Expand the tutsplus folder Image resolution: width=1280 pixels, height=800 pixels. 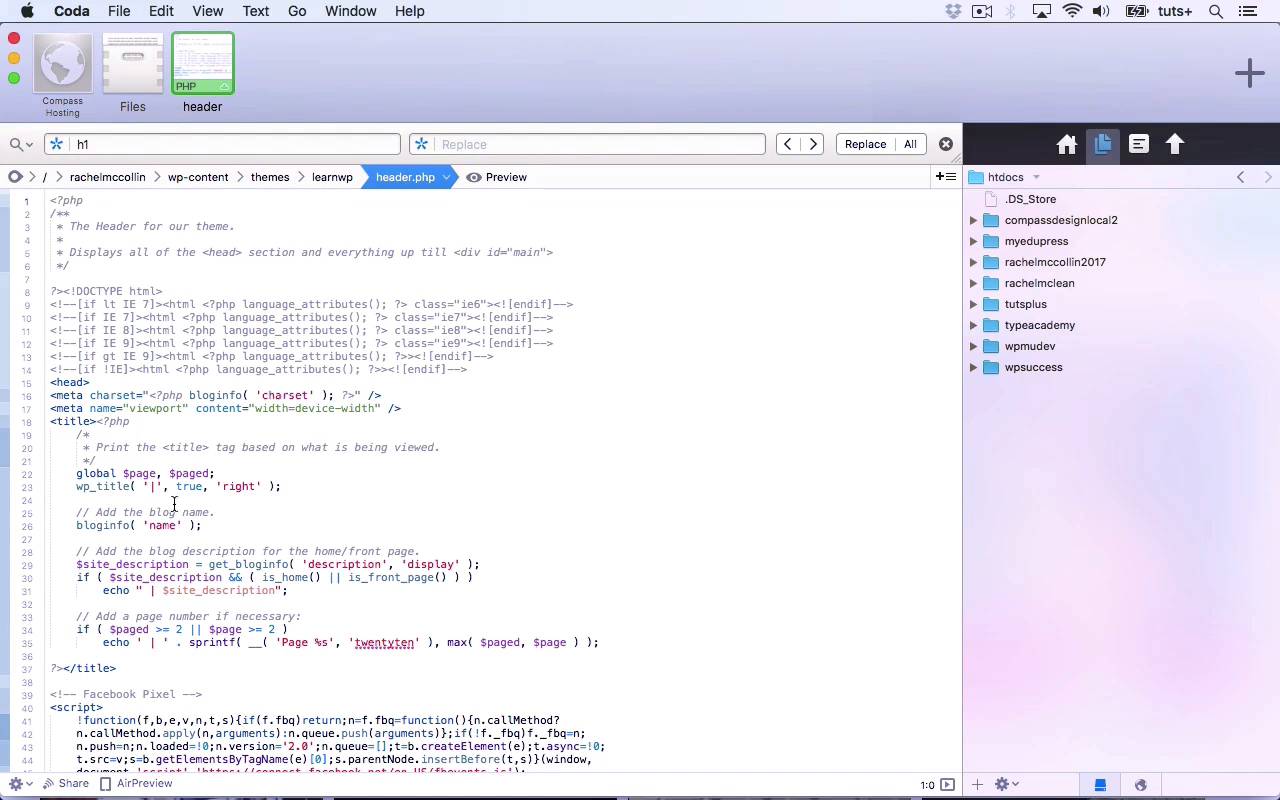[973, 304]
